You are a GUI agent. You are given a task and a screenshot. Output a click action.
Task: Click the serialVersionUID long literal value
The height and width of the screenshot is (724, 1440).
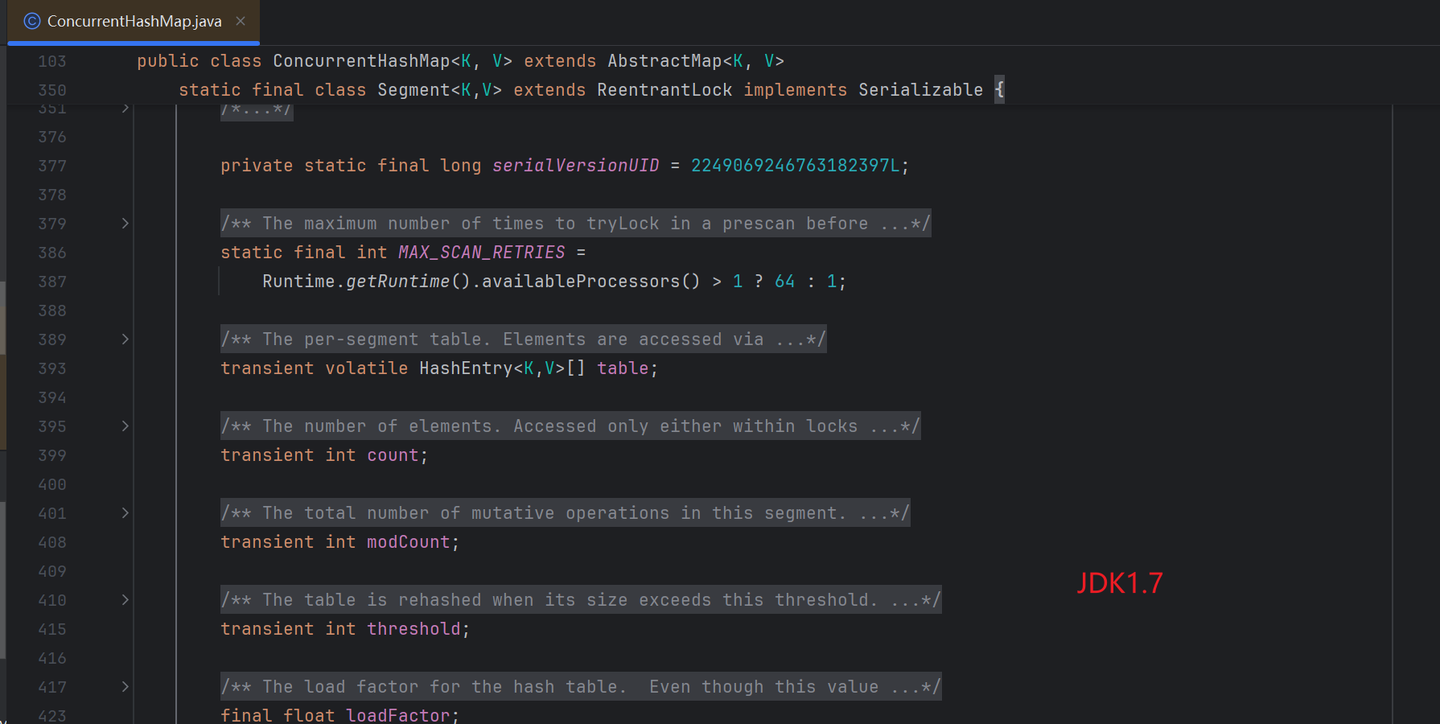[x=796, y=165]
